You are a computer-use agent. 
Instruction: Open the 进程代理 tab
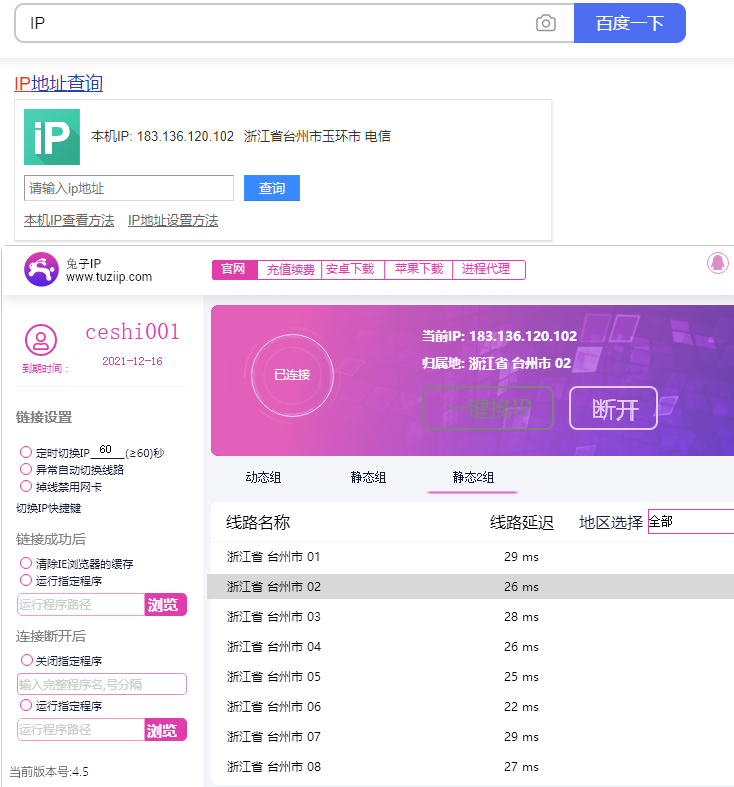click(488, 270)
